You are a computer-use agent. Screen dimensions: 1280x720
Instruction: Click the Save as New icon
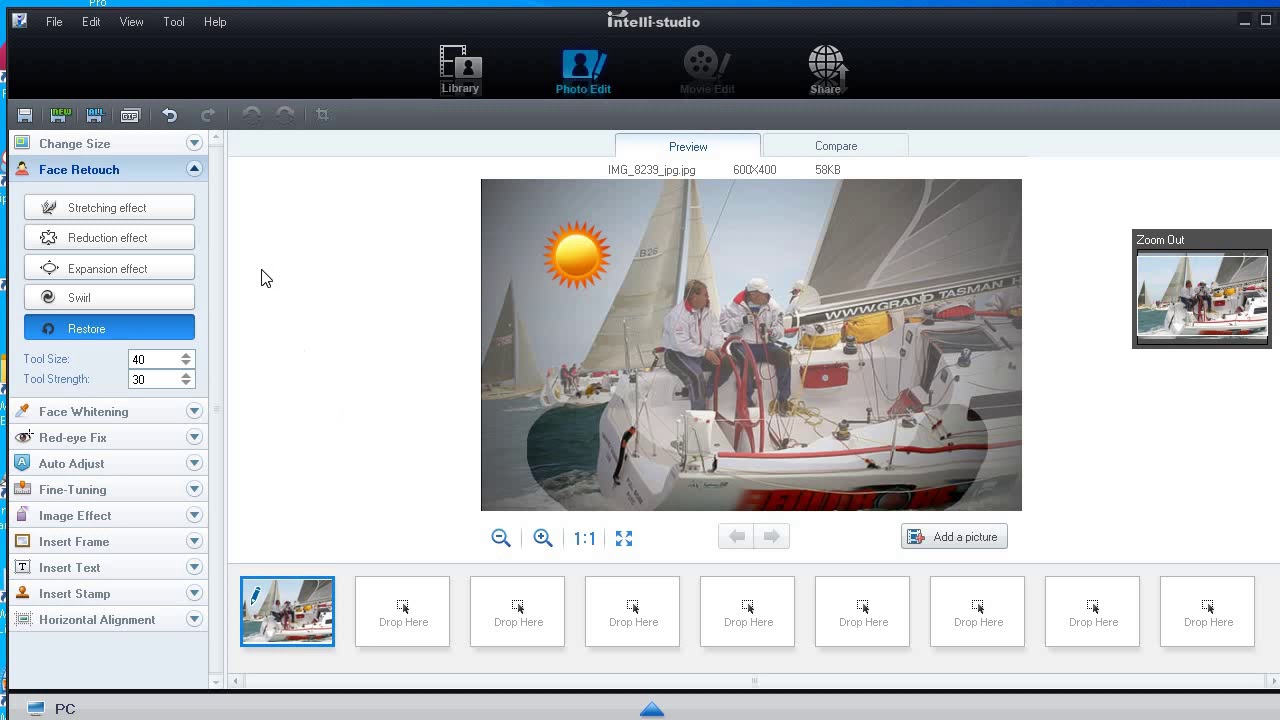59,116
